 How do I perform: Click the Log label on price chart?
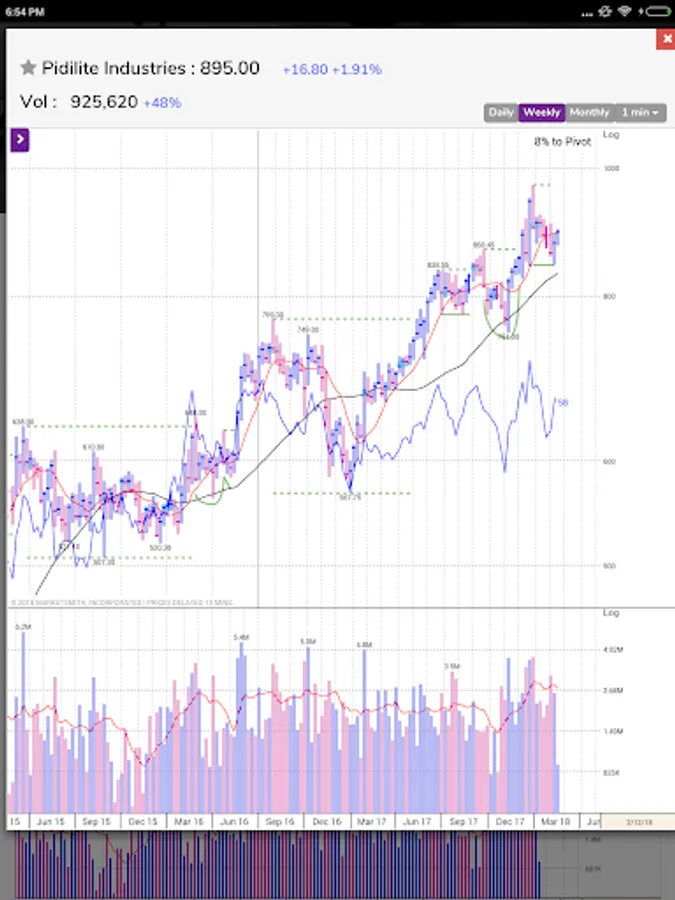pyautogui.click(x=611, y=134)
